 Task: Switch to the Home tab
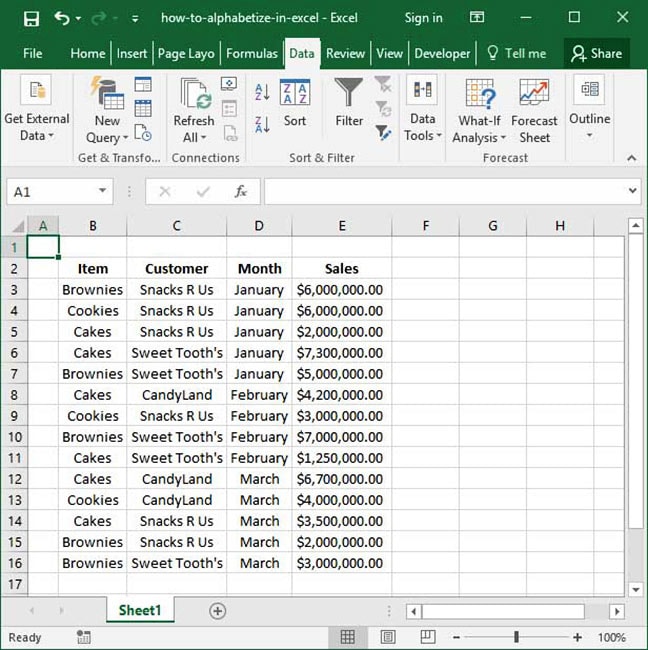[x=87, y=53]
